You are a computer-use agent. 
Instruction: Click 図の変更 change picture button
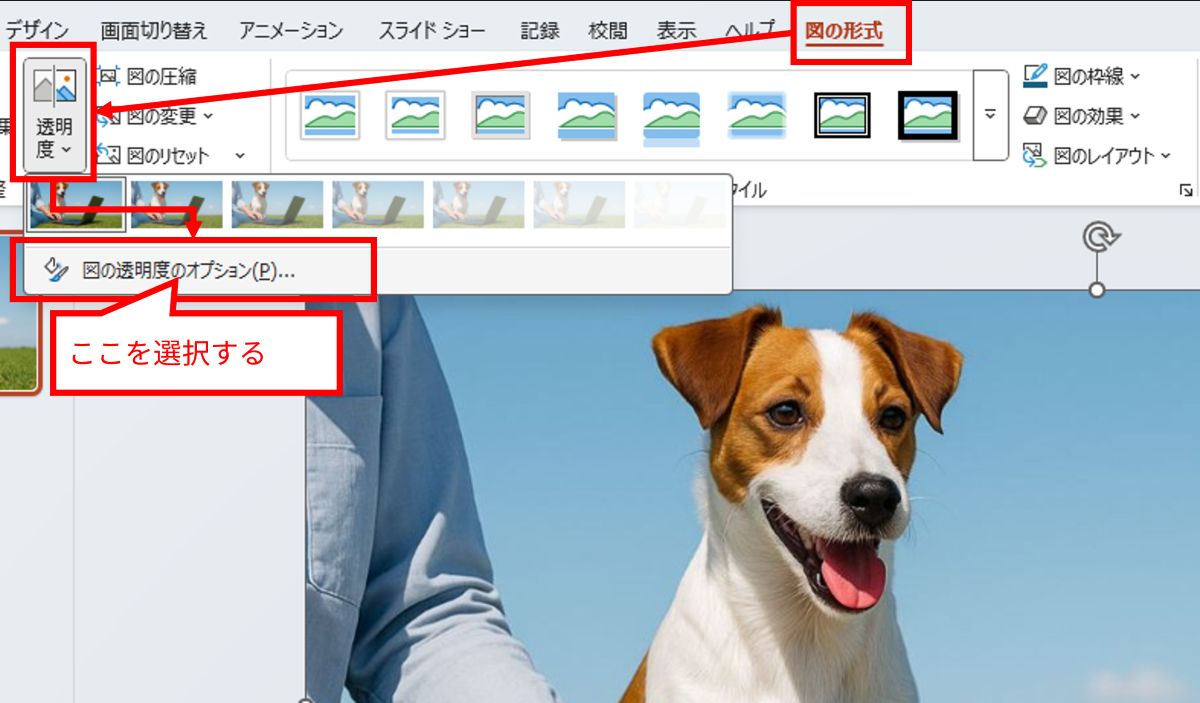160,116
